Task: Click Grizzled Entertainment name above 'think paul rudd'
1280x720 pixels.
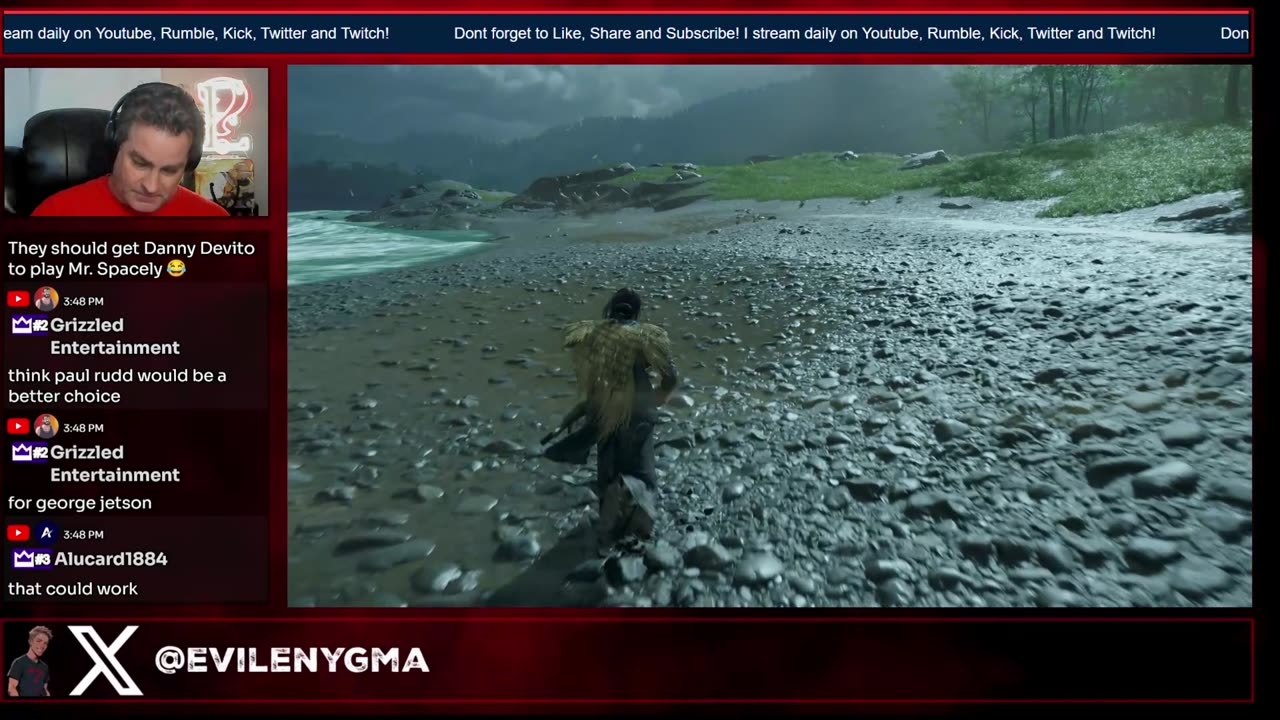Action: click(x=115, y=336)
